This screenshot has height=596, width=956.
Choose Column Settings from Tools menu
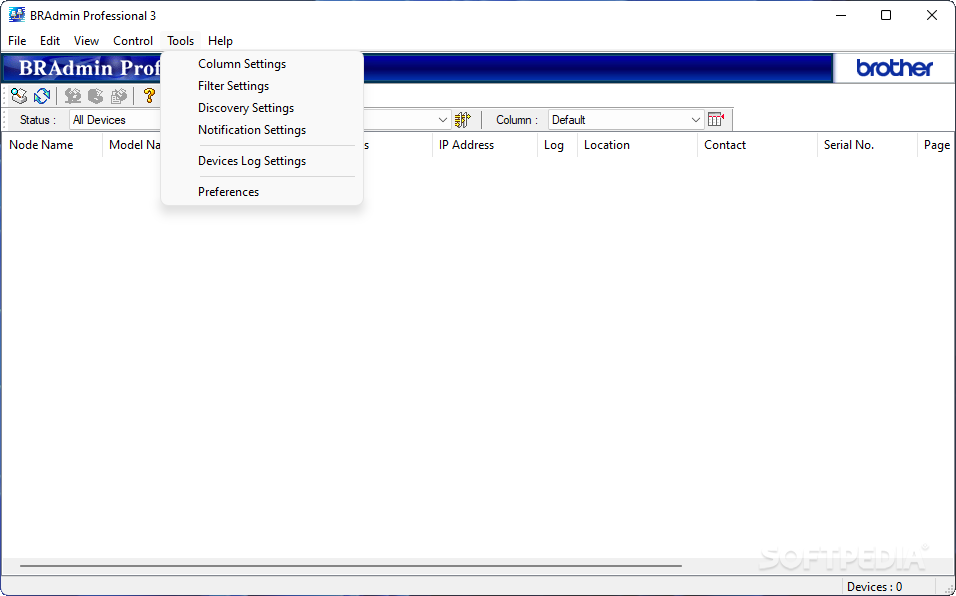[x=262, y=64]
